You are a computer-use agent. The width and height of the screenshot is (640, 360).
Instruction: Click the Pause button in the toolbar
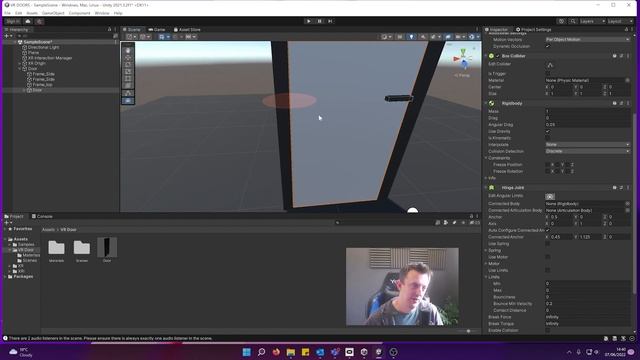click(x=320, y=21)
